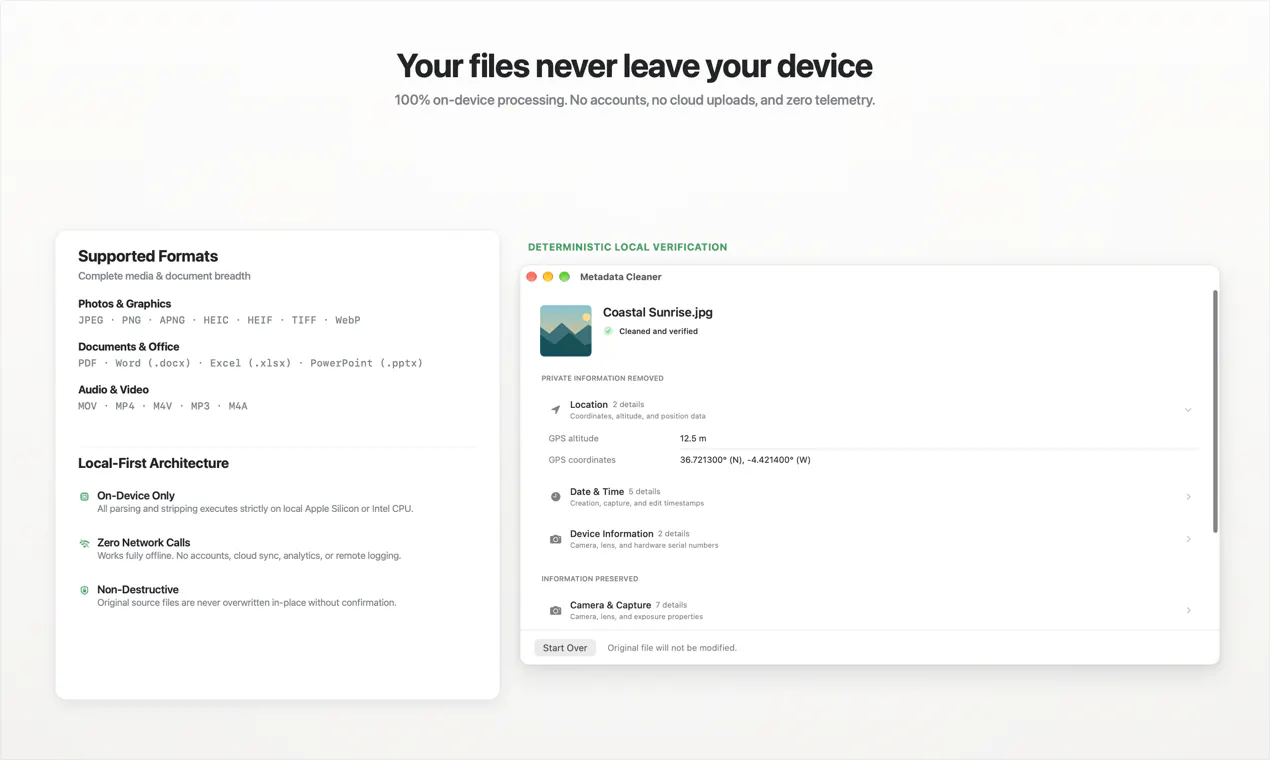Image resolution: width=1270 pixels, height=760 pixels.
Task: Click the JPEG format list line
Action: [219, 320]
